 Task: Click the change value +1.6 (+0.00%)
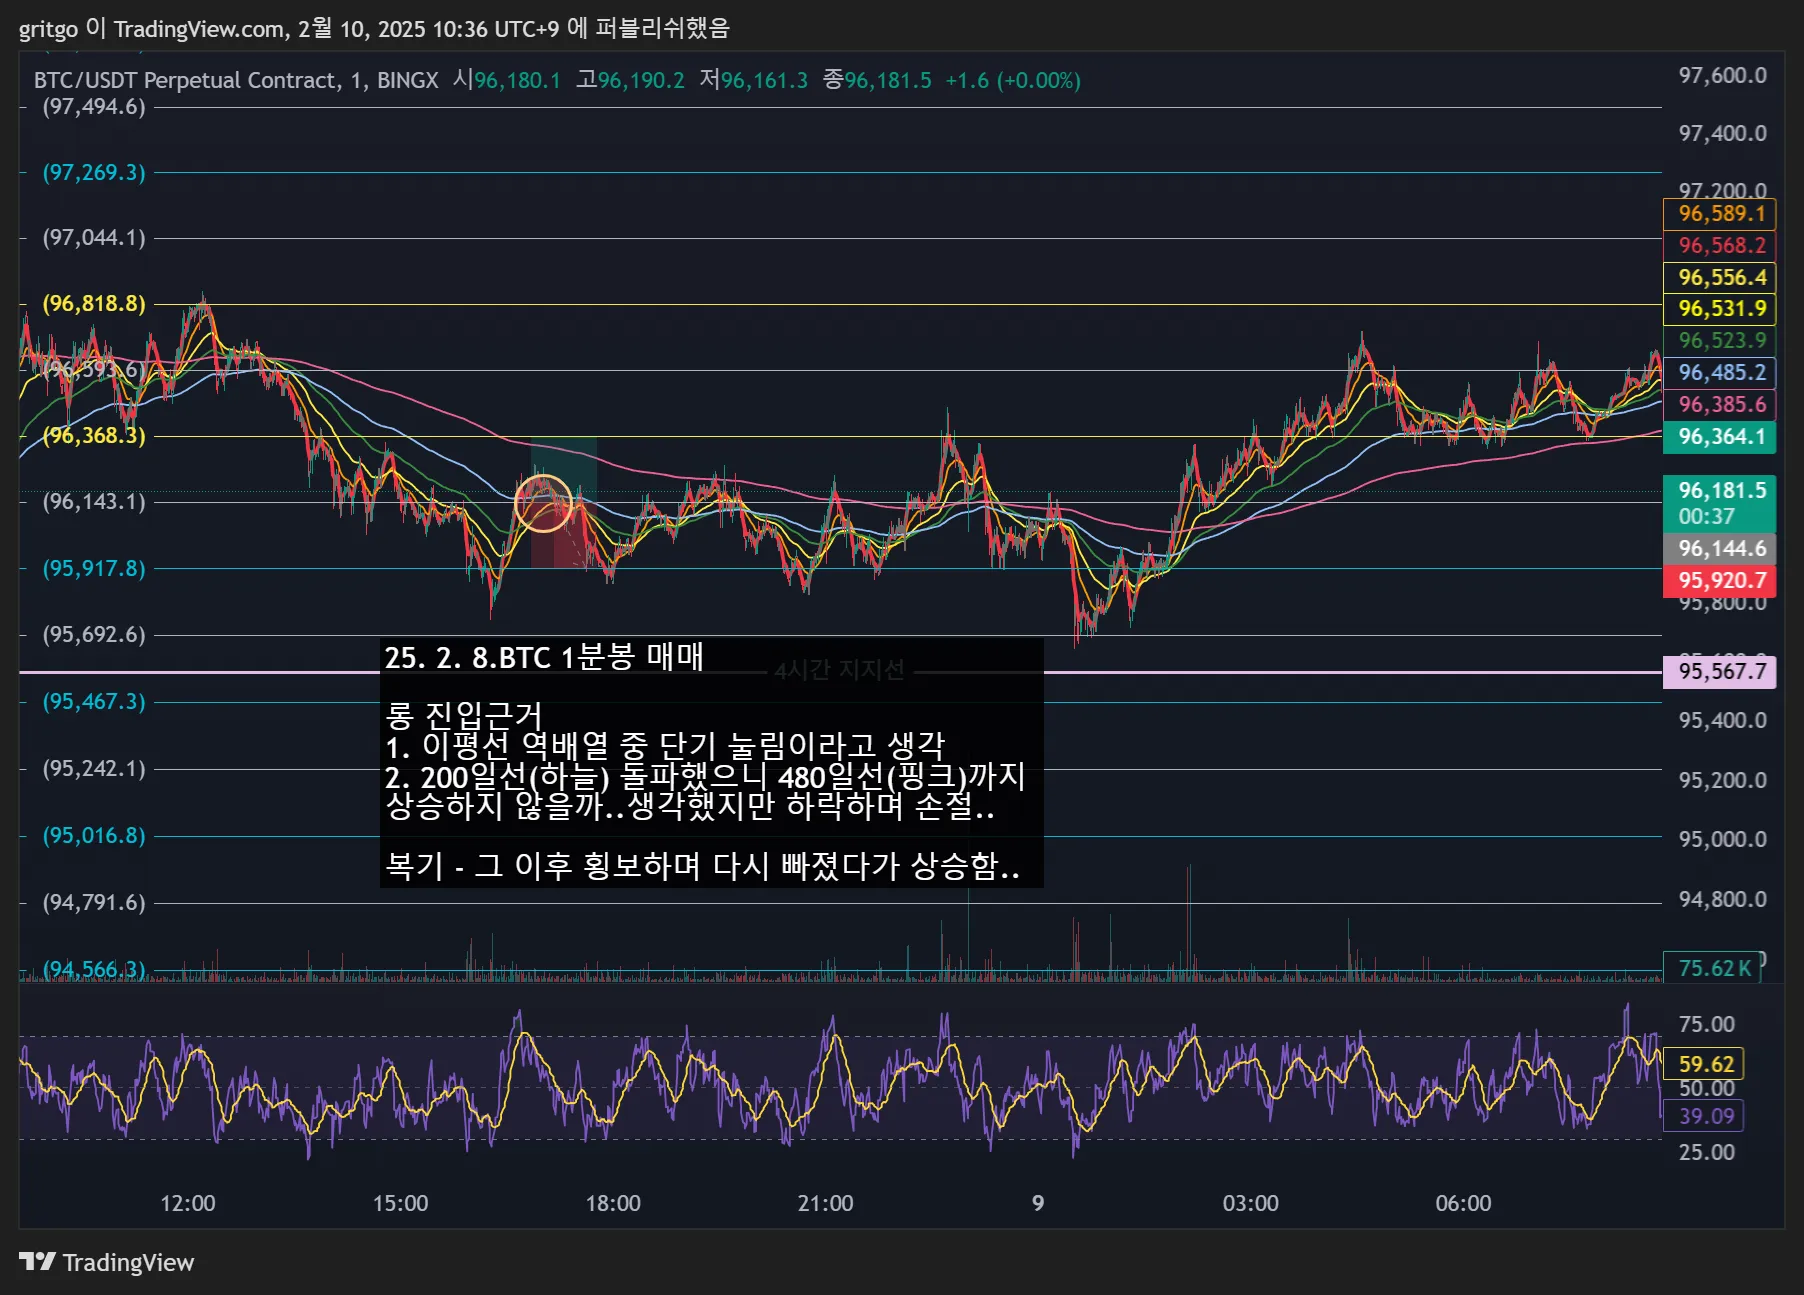click(1013, 80)
